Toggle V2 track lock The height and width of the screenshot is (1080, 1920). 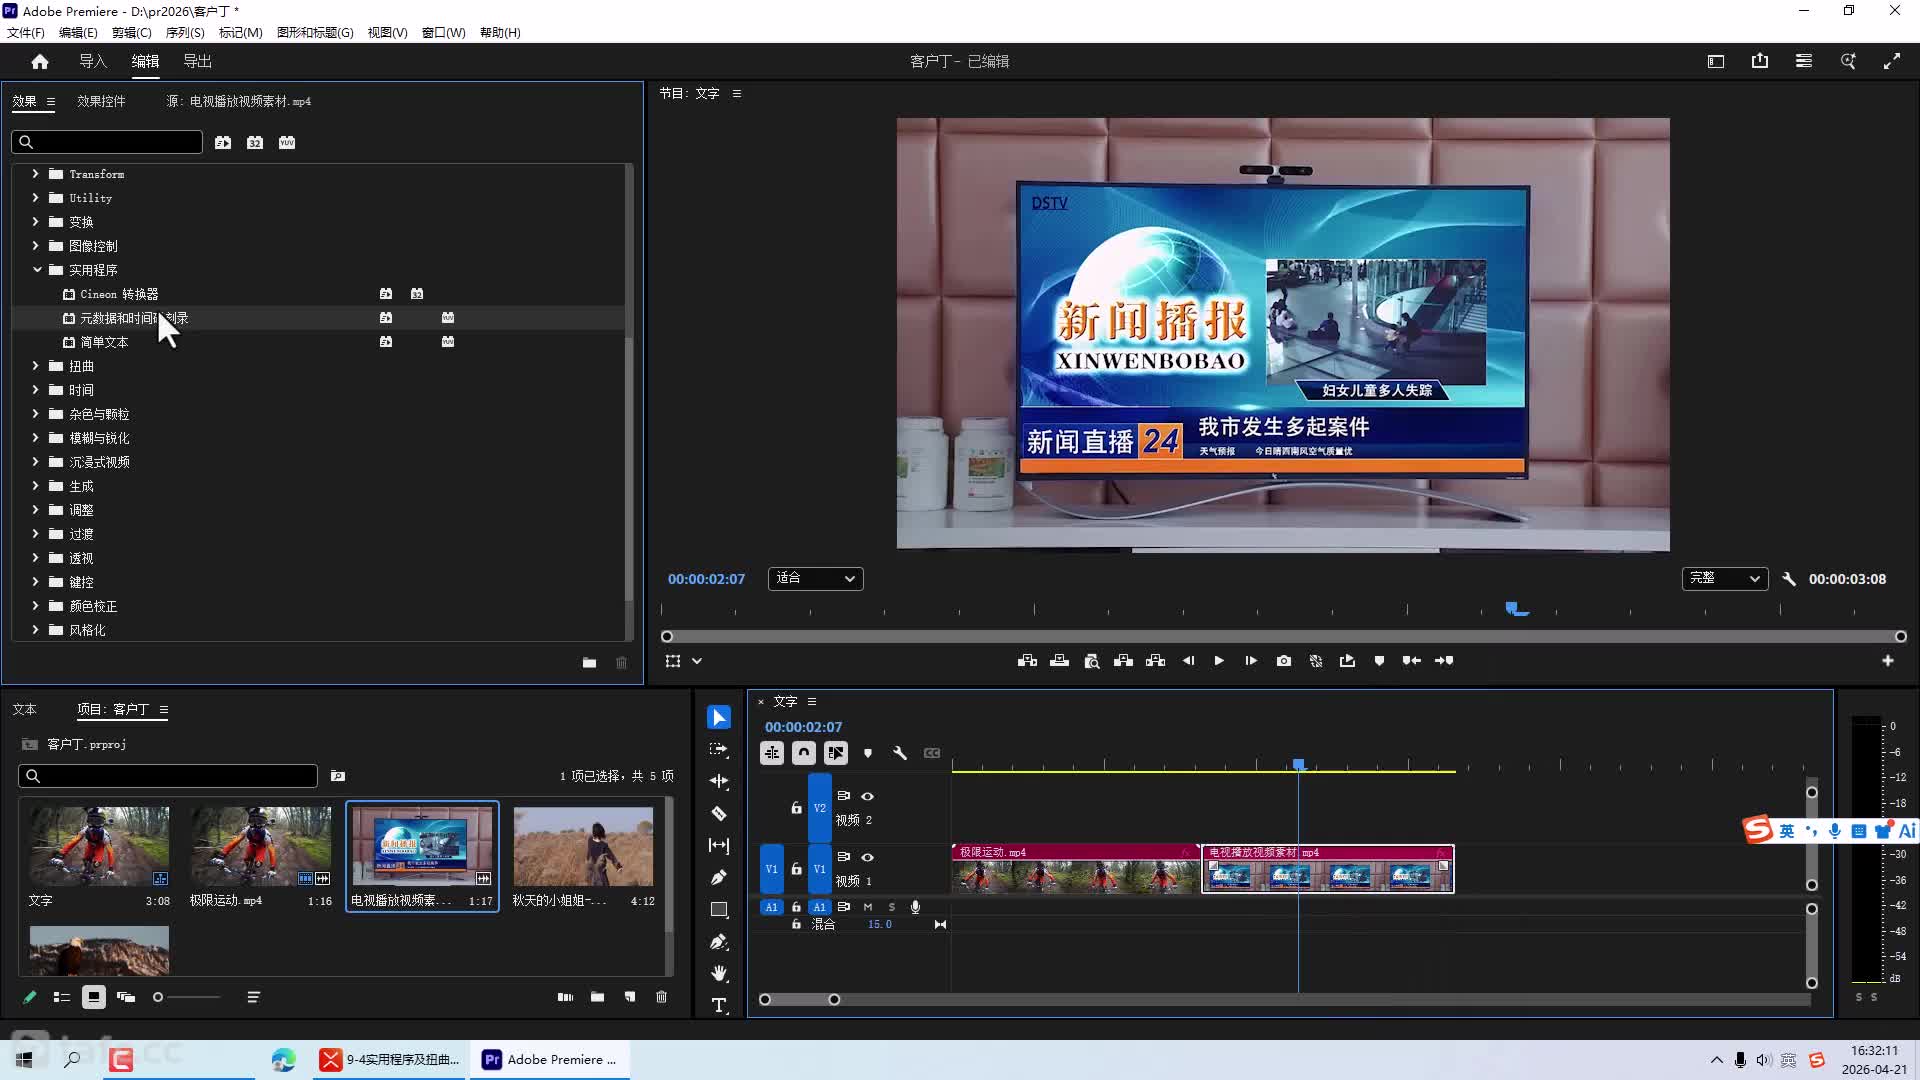coord(796,808)
